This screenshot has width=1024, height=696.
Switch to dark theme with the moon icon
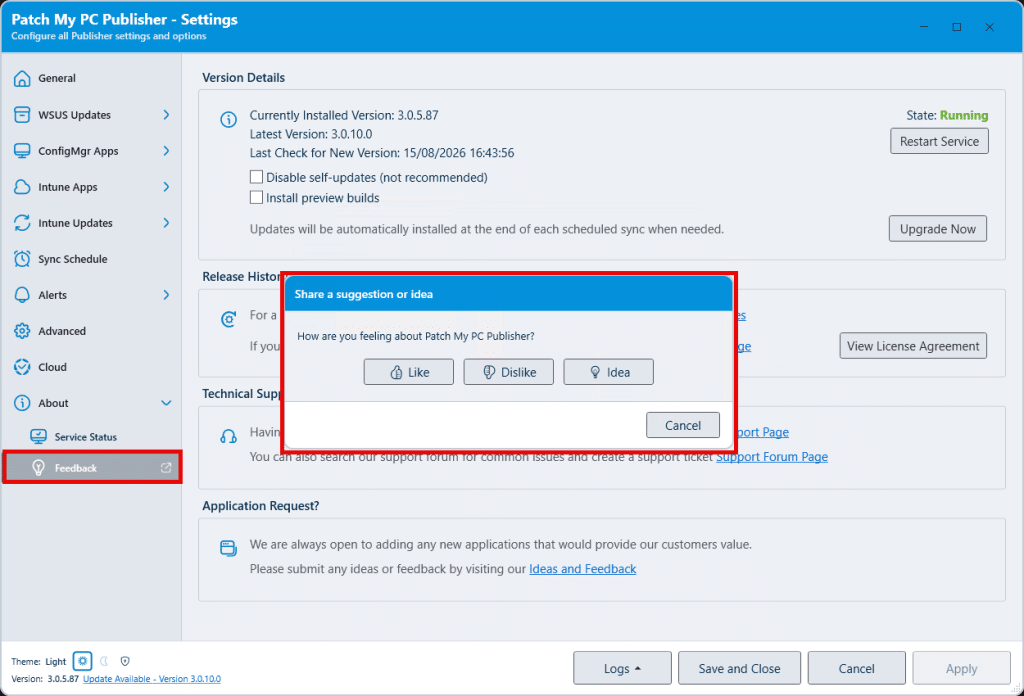coord(104,661)
